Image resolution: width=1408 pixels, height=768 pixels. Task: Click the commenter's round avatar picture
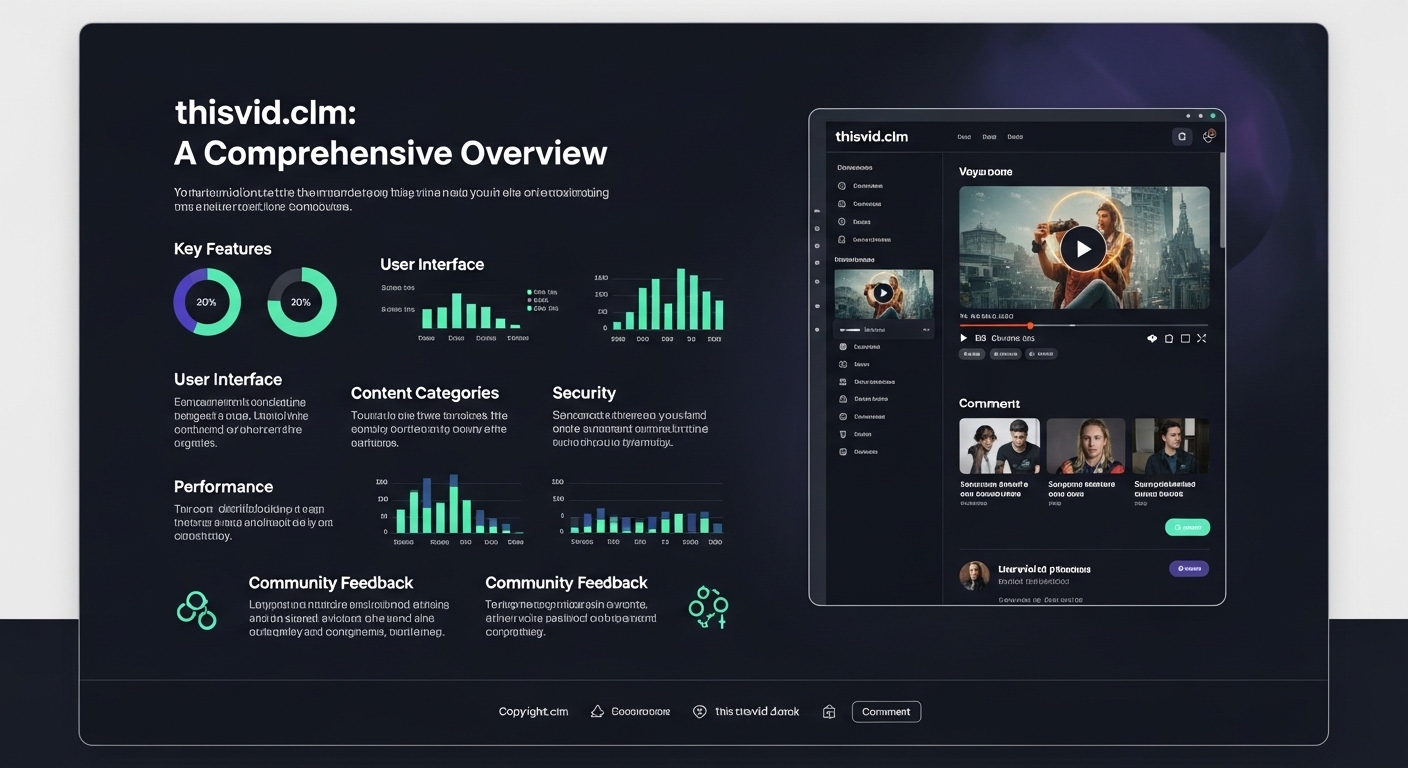coord(974,574)
